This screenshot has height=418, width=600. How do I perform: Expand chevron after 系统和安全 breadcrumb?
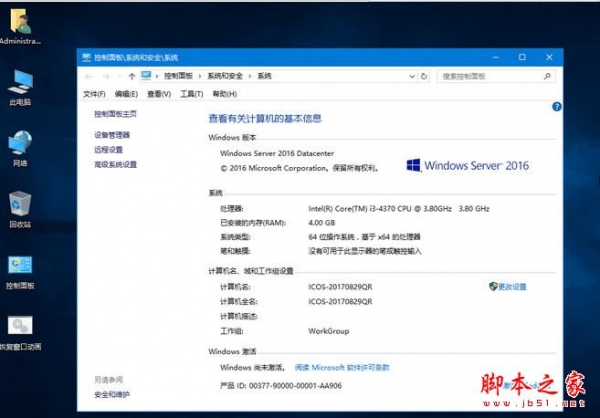coord(249,76)
